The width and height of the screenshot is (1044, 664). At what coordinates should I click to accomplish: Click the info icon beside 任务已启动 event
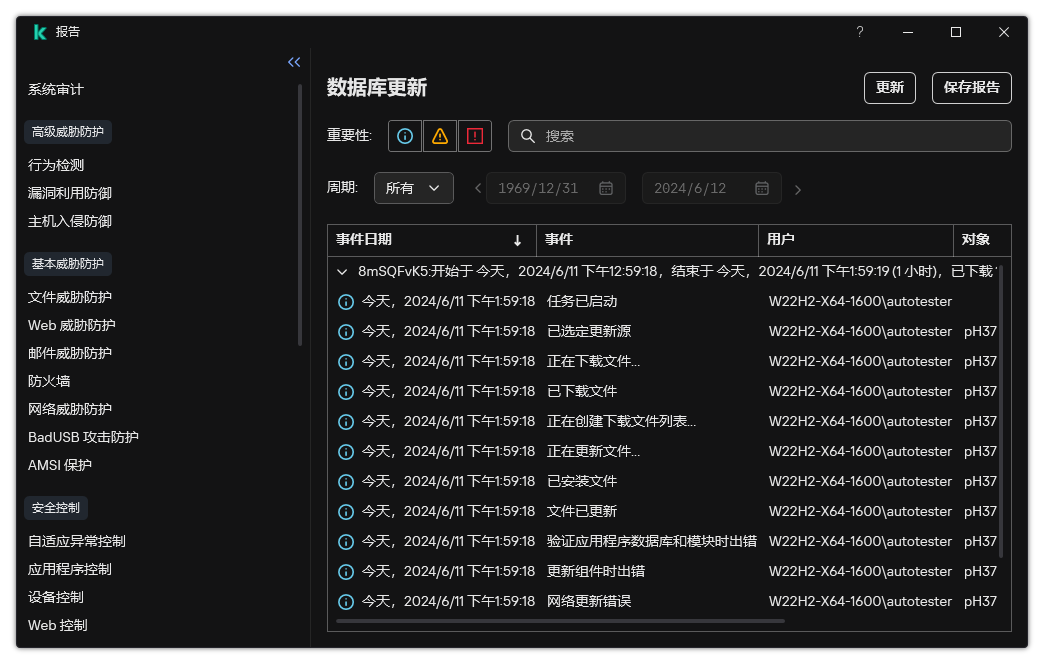346,301
